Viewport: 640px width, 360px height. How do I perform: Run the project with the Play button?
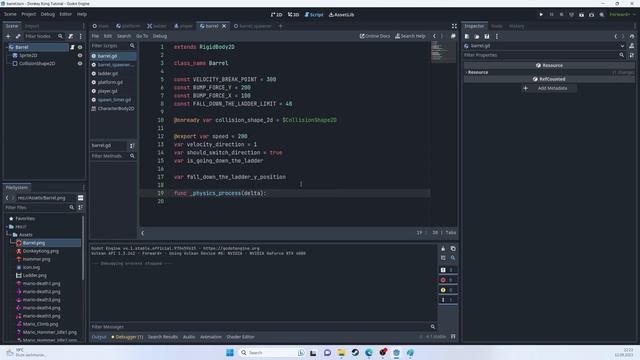pos(541,15)
